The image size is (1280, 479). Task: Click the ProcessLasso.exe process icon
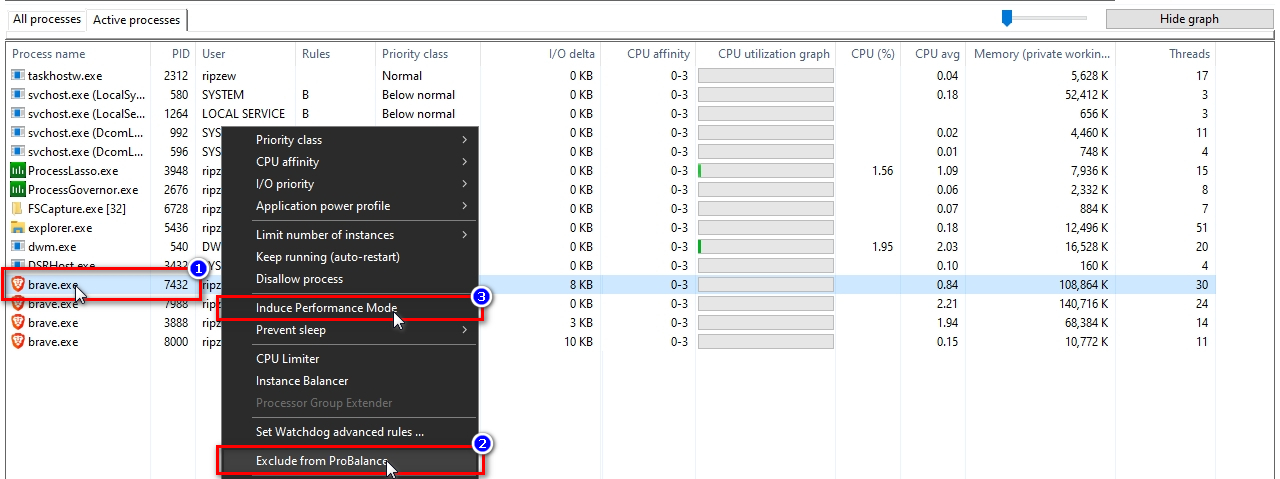pos(17,171)
